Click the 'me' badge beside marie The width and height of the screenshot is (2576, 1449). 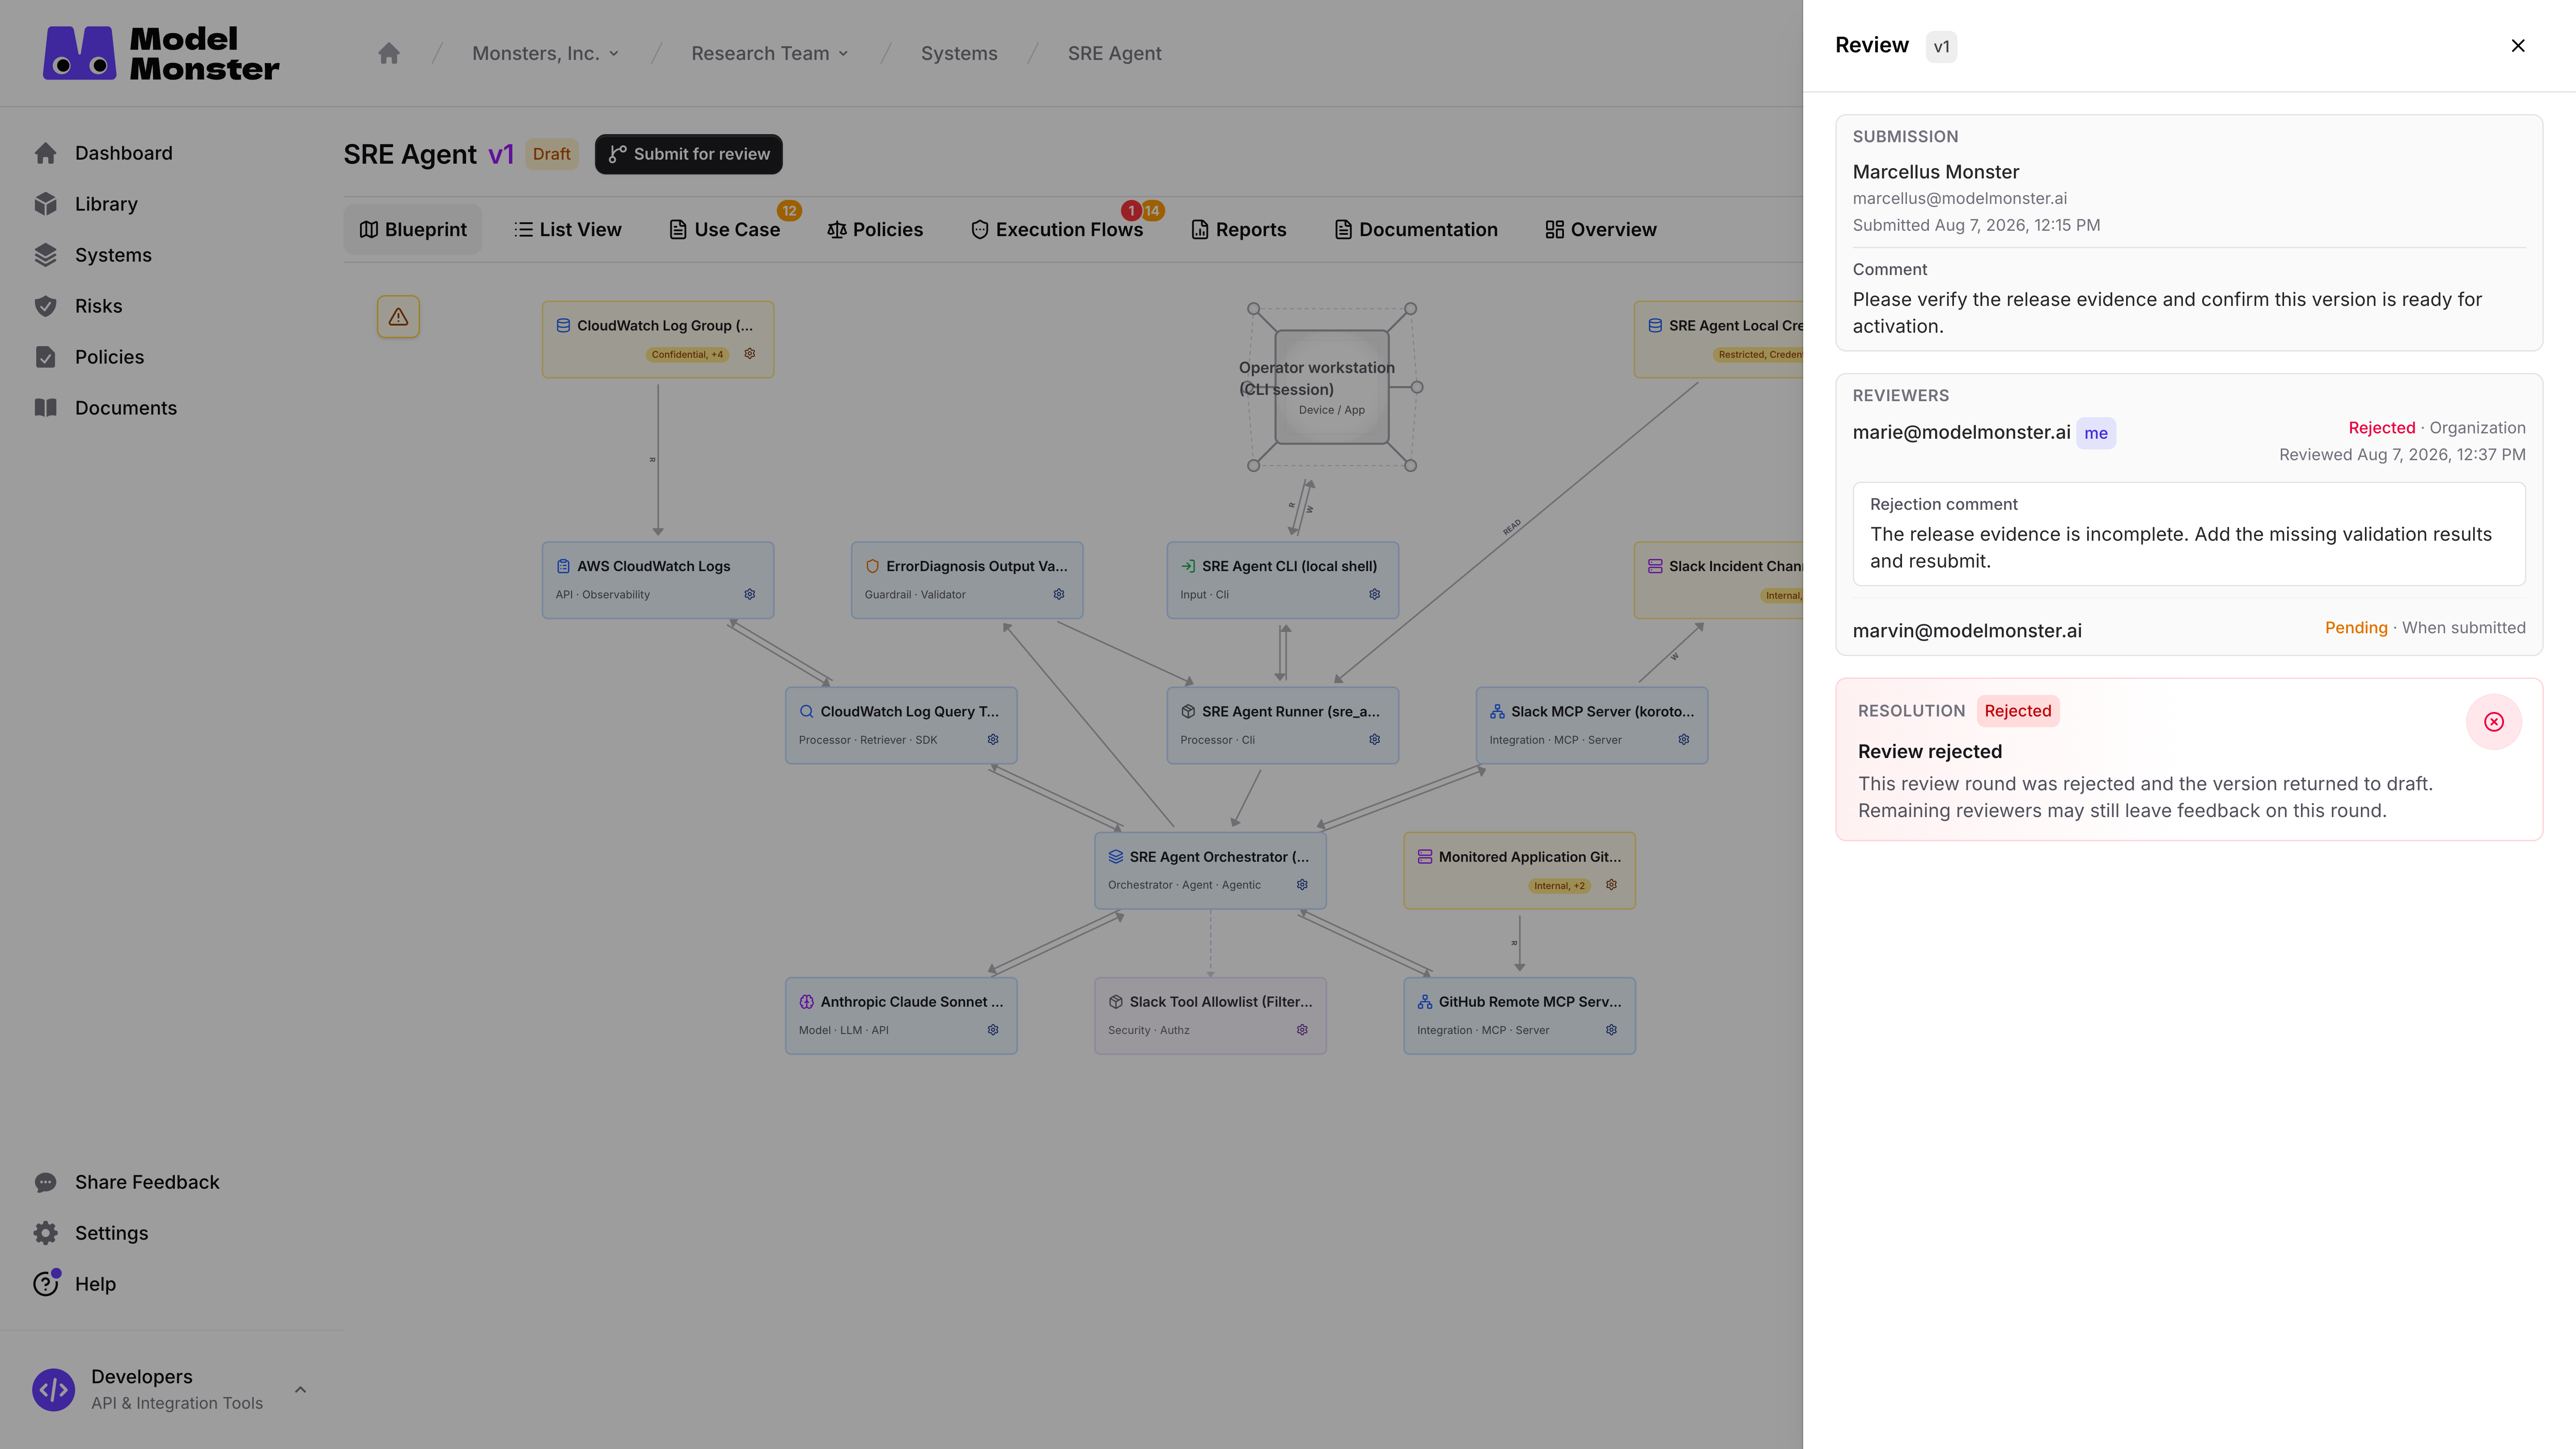point(2096,433)
